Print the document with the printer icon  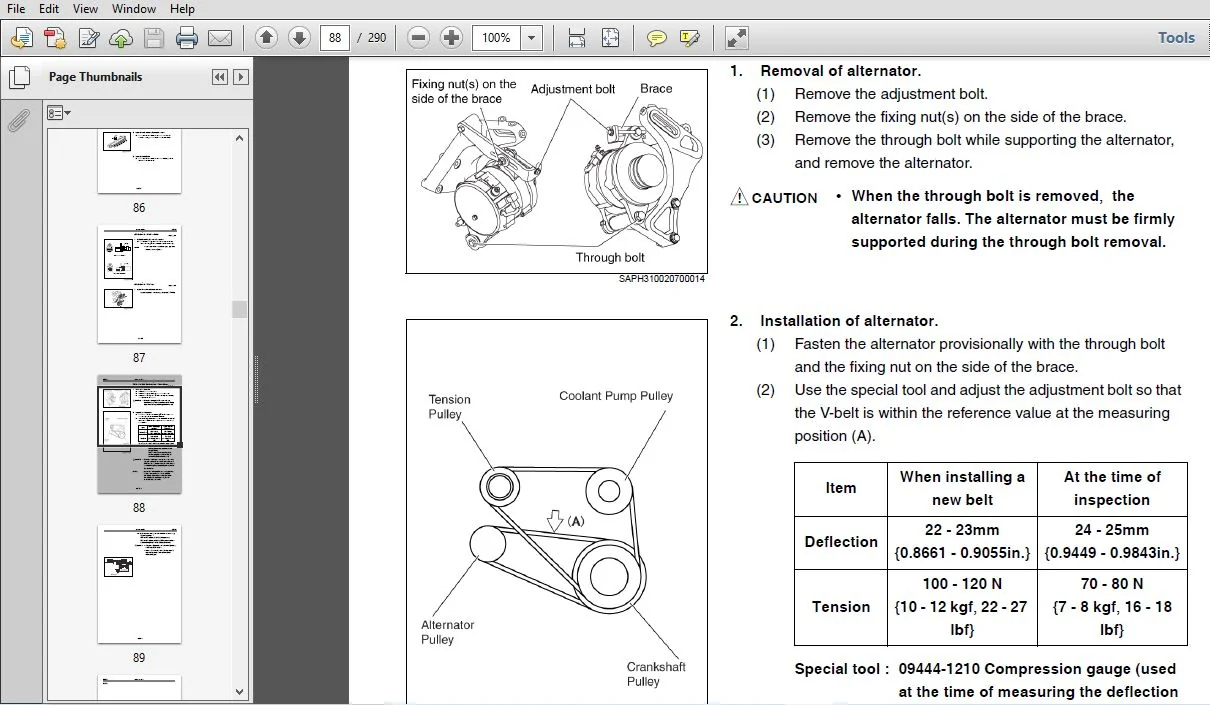click(x=187, y=38)
